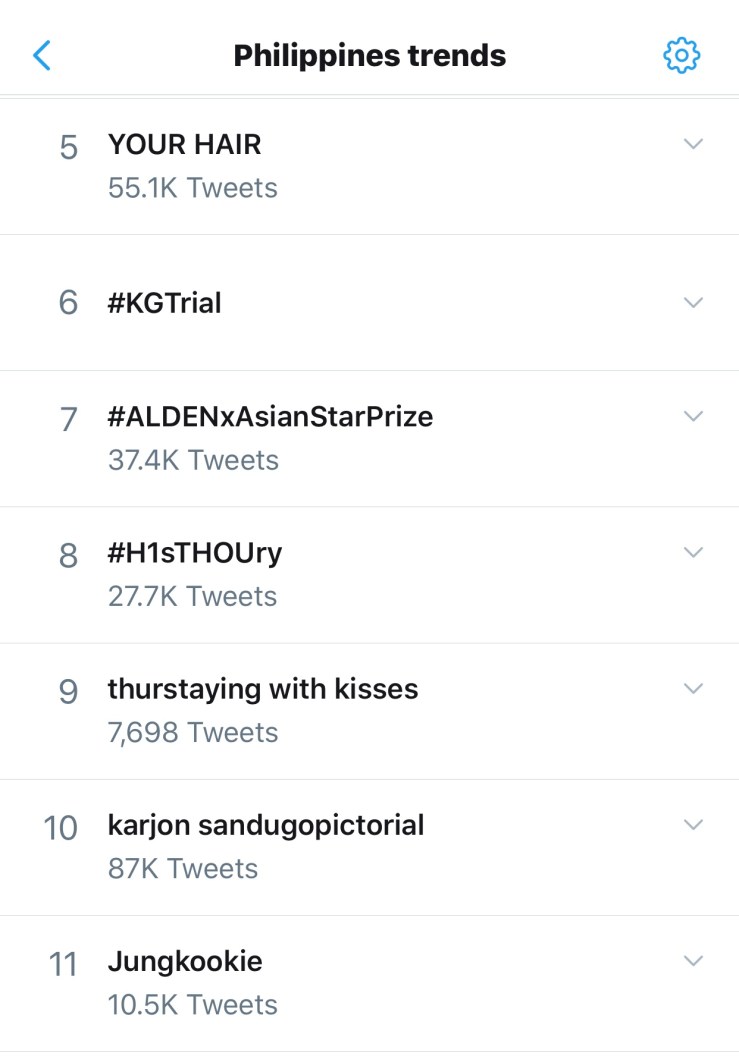Tap the 87K Tweets count
The width and height of the screenshot is (739, 1056).
(183, 868)
